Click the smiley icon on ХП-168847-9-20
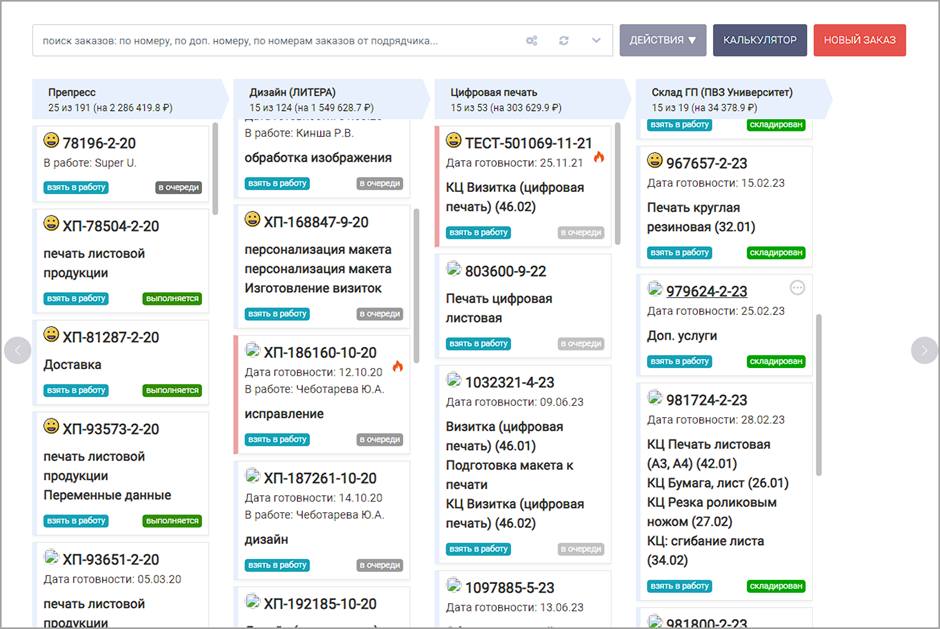Screen dimensions: 940x629 pyautogui.click(x=252, y=219)
